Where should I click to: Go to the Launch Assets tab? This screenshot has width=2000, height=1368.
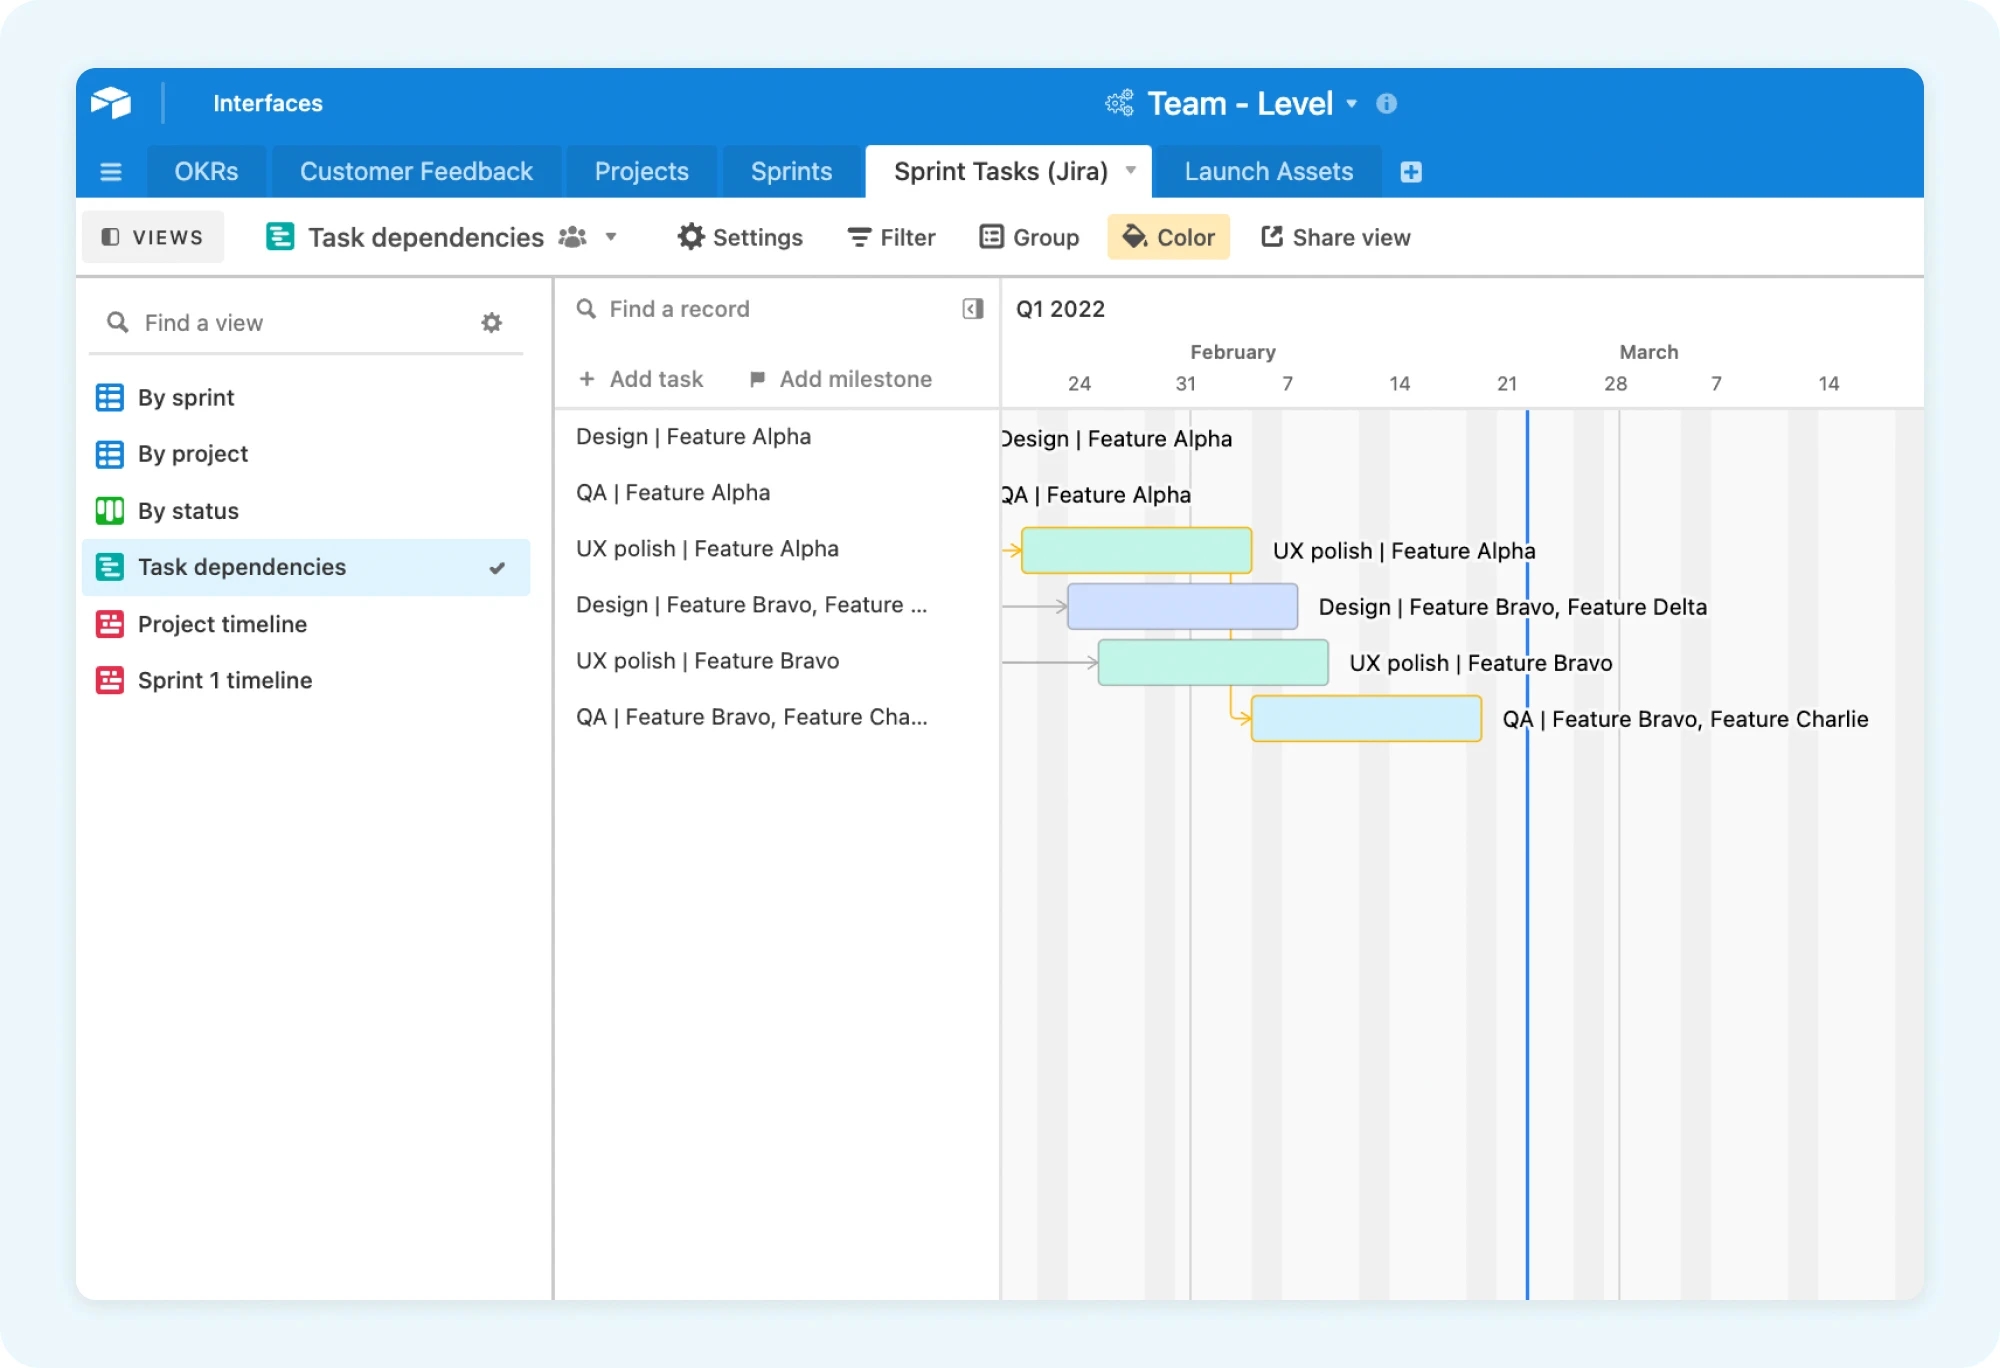tap(1269, 171)
